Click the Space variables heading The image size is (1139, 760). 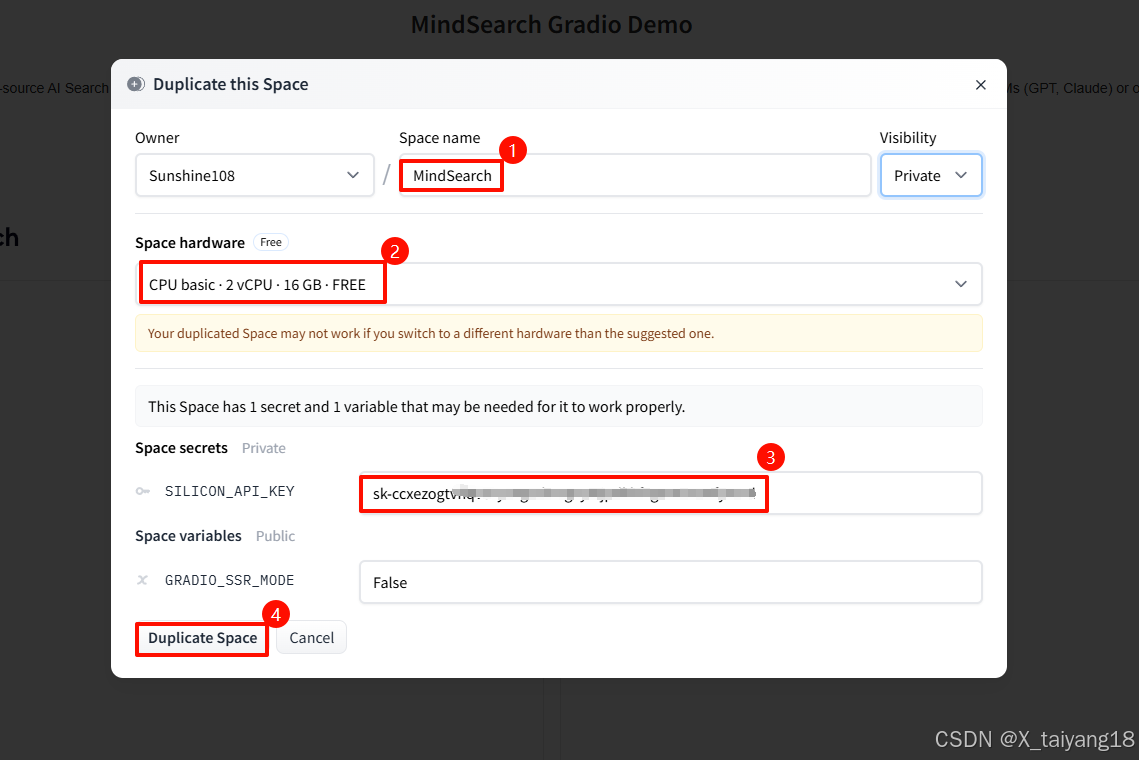[188, 536]
